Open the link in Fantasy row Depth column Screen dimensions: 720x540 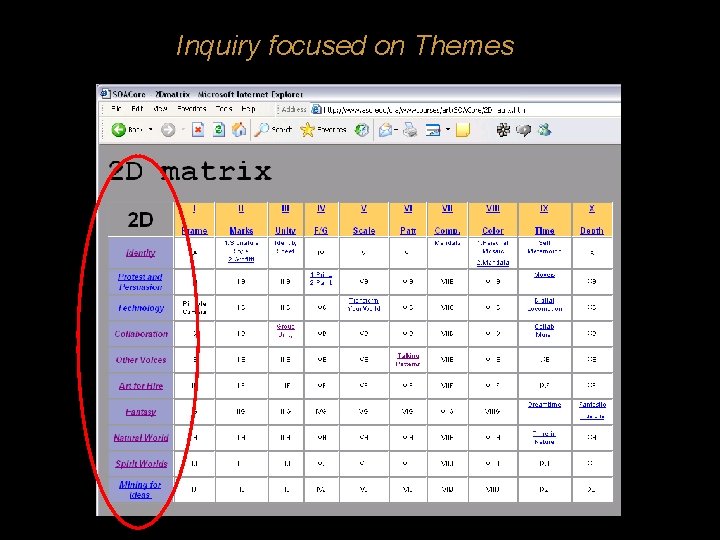592,411
